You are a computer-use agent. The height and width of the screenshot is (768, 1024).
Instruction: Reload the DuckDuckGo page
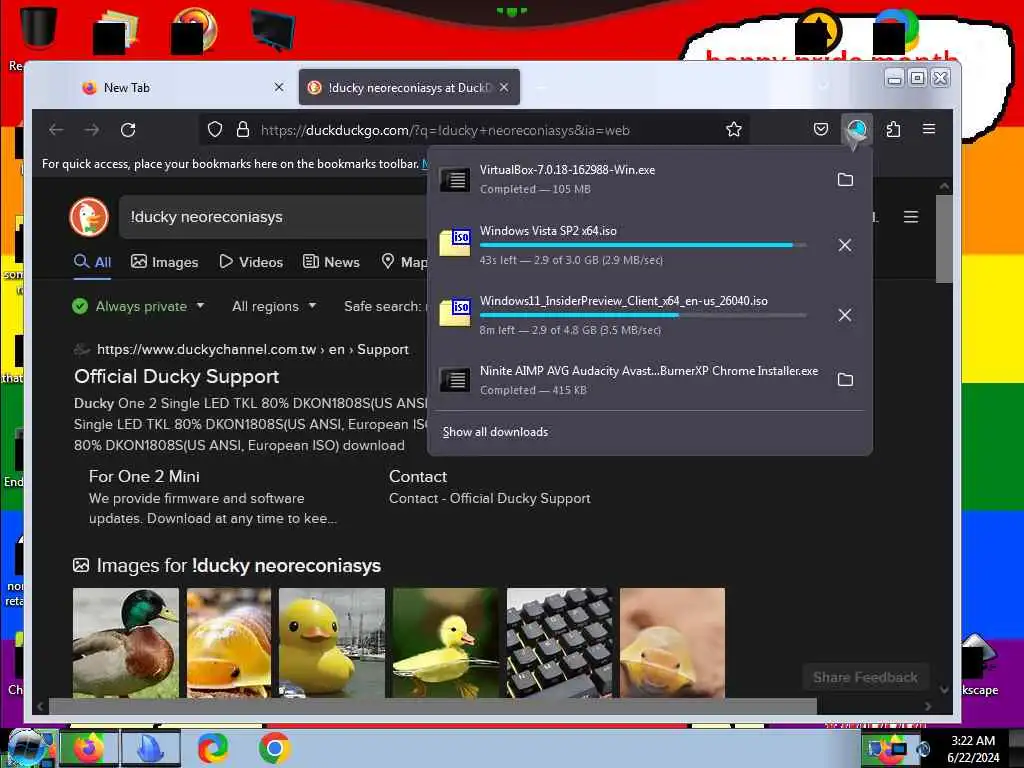coord(128,129)
